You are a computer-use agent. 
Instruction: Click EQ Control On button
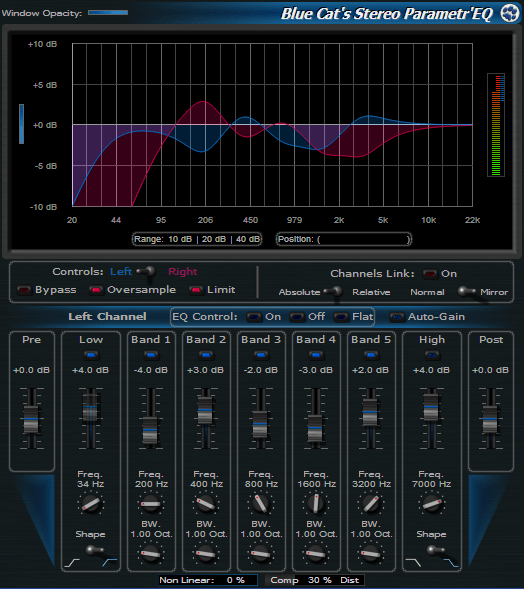pos(254,317)
